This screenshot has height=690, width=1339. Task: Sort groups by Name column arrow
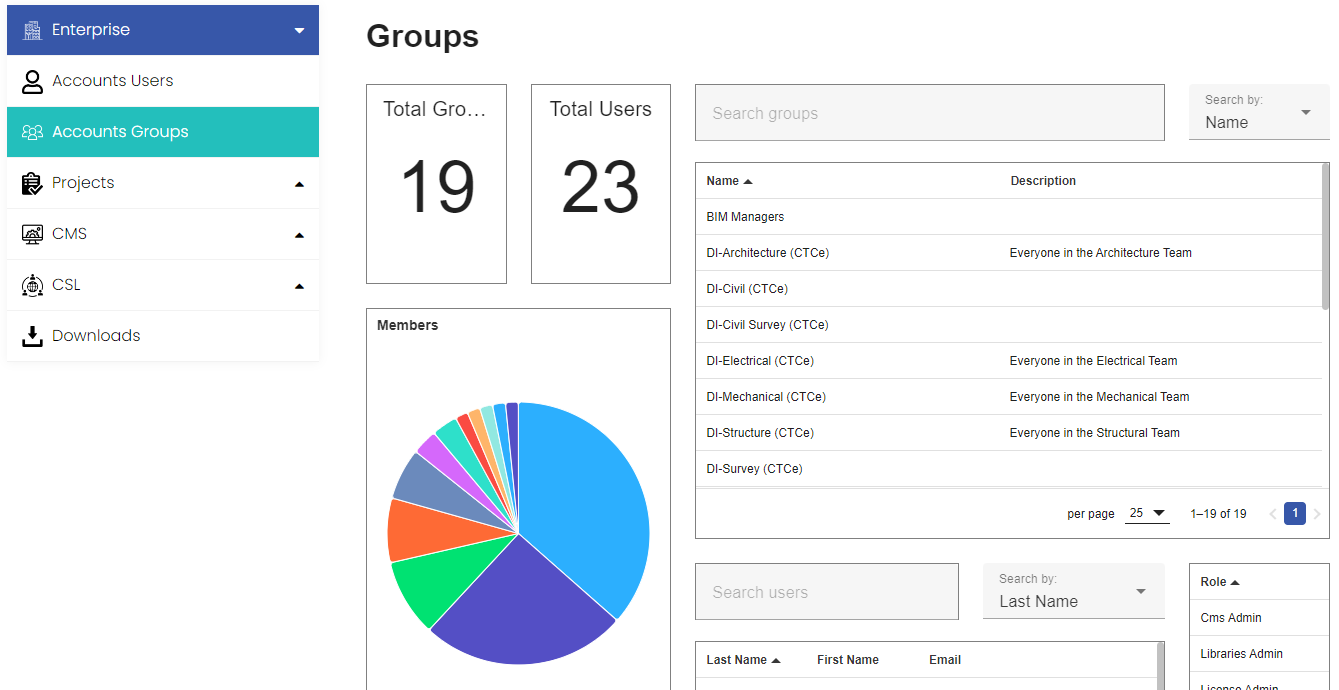pos(748,182)
